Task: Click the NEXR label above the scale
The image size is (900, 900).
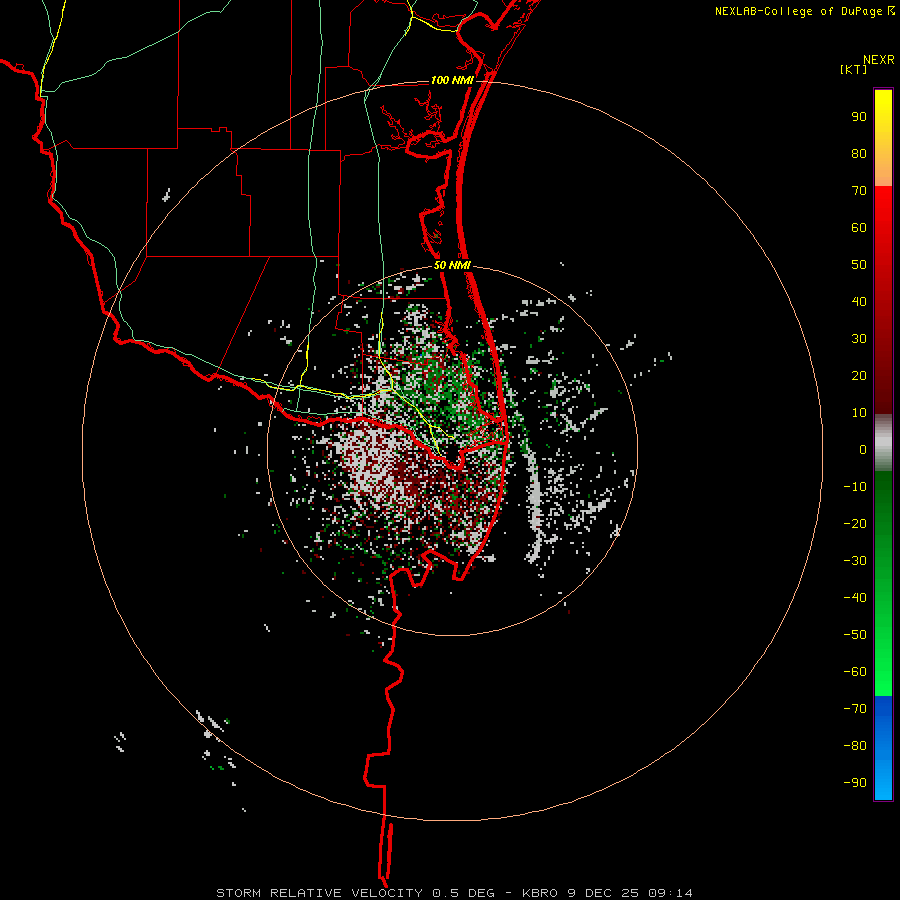Action: coord(879,59)
